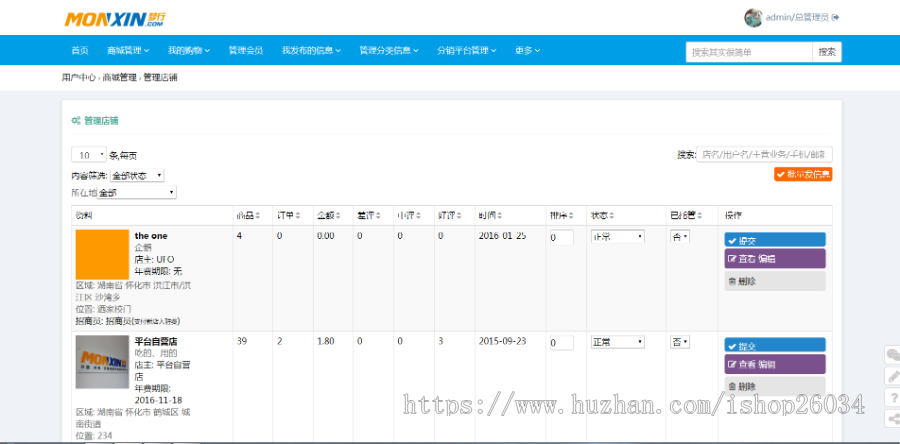Open the 否 dropdown in 平台自营店 row
This screenshot has height=444, width=900.
pos(680,342)
